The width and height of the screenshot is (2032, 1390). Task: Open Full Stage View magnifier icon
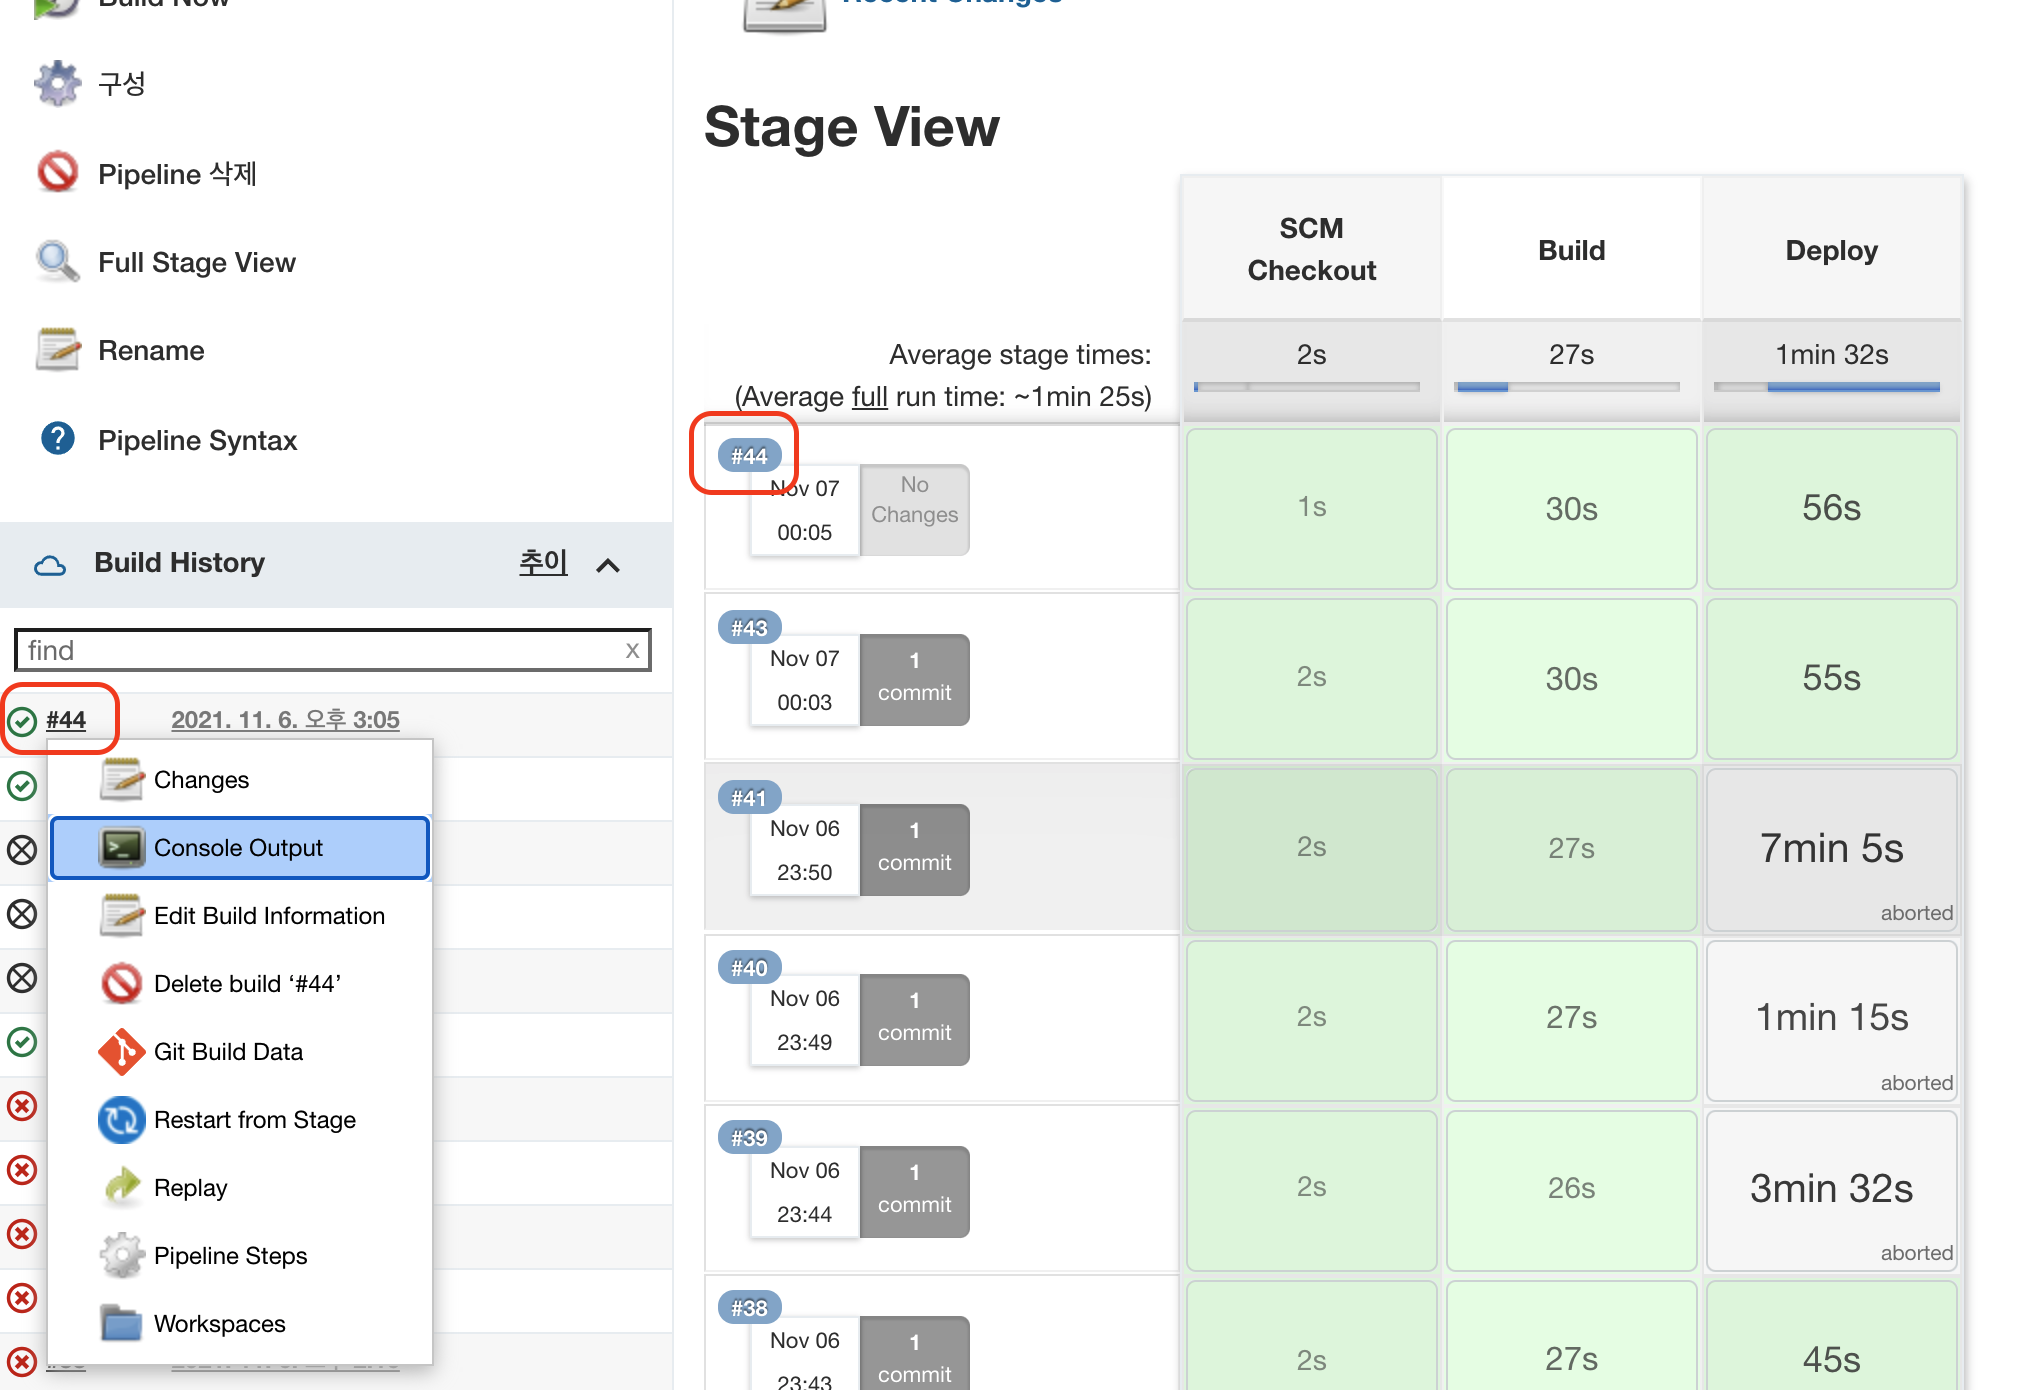[x=57, y=262]
